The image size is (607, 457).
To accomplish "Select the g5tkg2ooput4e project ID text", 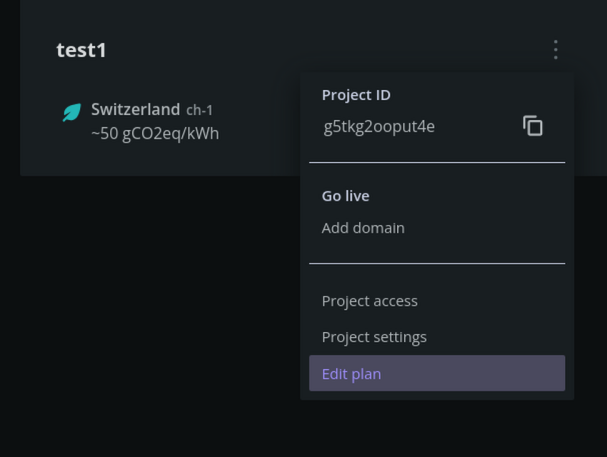I will click(x=379, y=127).
